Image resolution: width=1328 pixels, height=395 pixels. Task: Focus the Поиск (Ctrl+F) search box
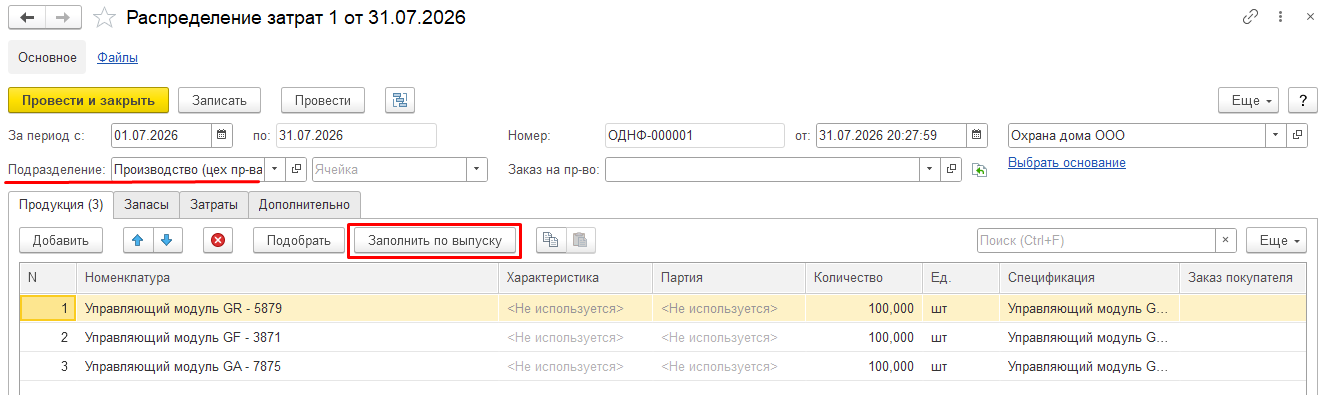pyautogui.click(x=1096, y=240)
